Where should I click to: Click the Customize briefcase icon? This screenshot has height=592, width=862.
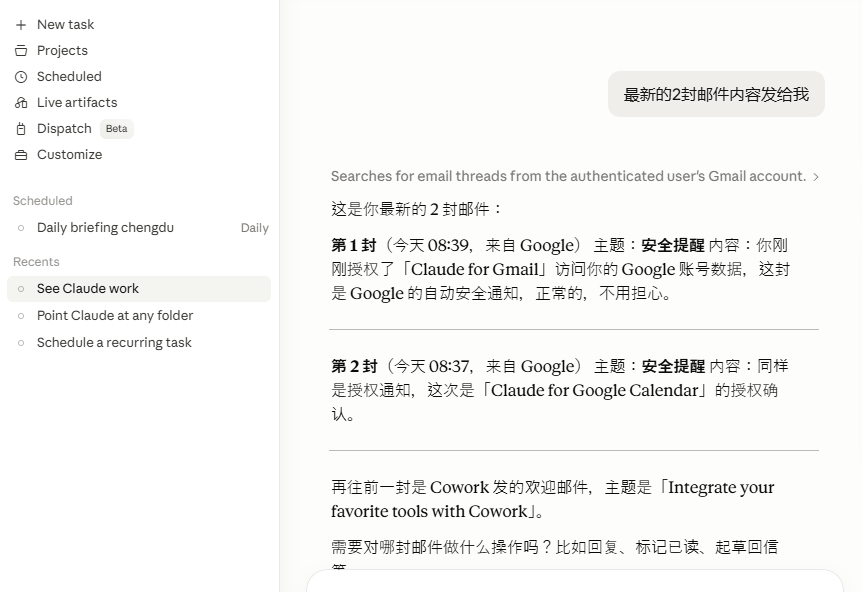(21, 155)
